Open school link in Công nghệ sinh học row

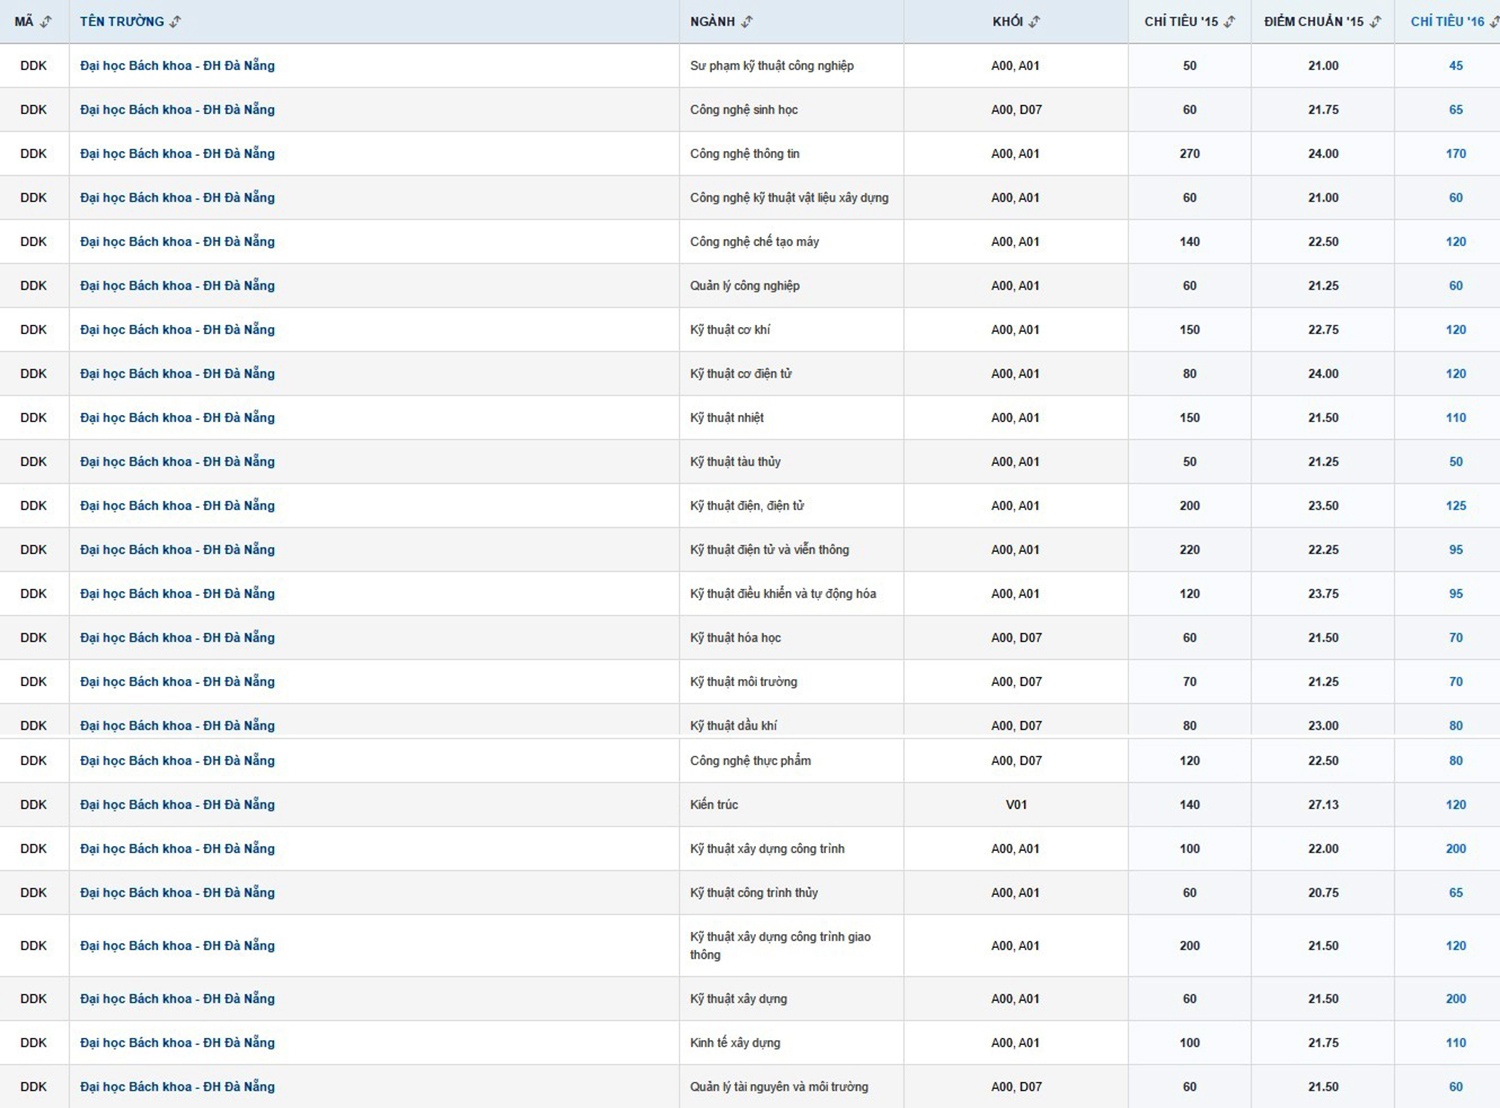[x=177, y=110]
